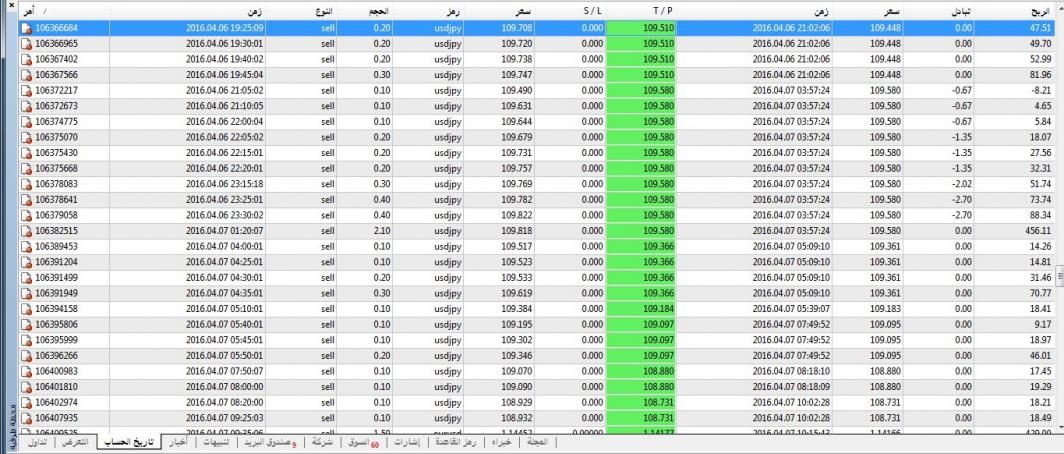Sort by the النوع column header
1064x454 pixels.
[x=302, y=12]
